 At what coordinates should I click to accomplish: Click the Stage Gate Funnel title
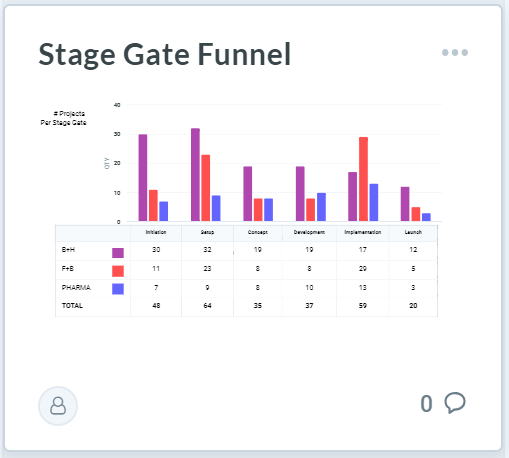(165, 54)
